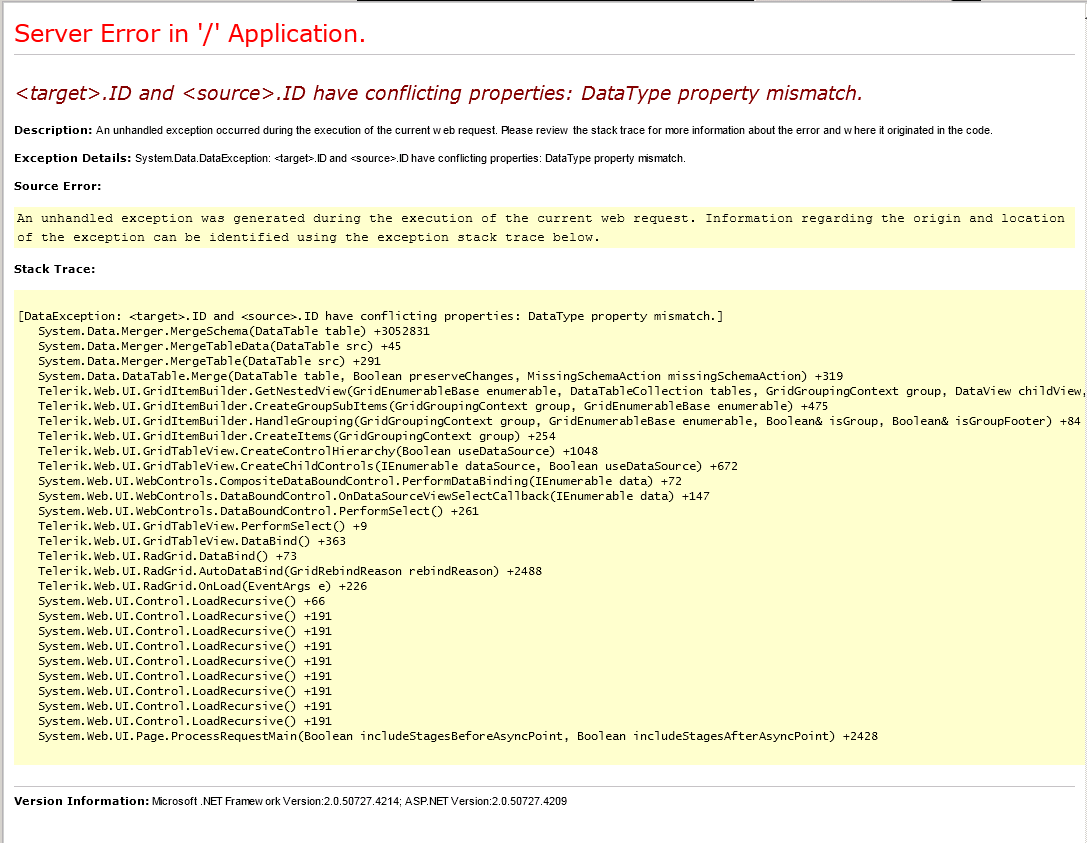Click the Merger.MergeSchema stack trace line
The height and width of the screenshot is (843, 1087).
click(234, 331)
